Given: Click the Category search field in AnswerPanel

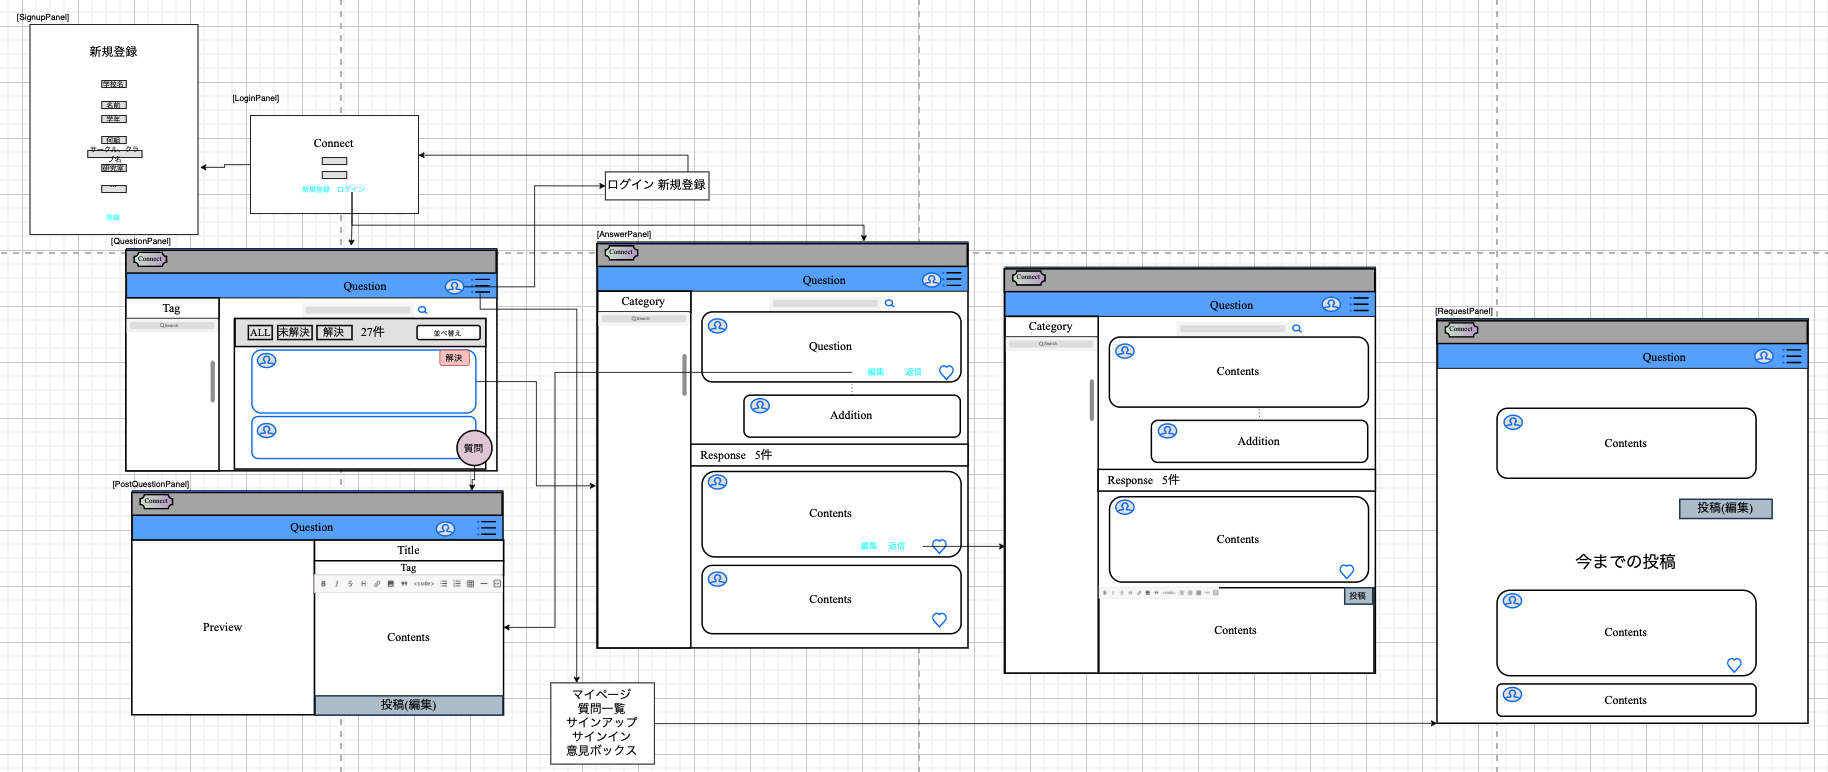Looking at the screenshot, I should 643,319.
